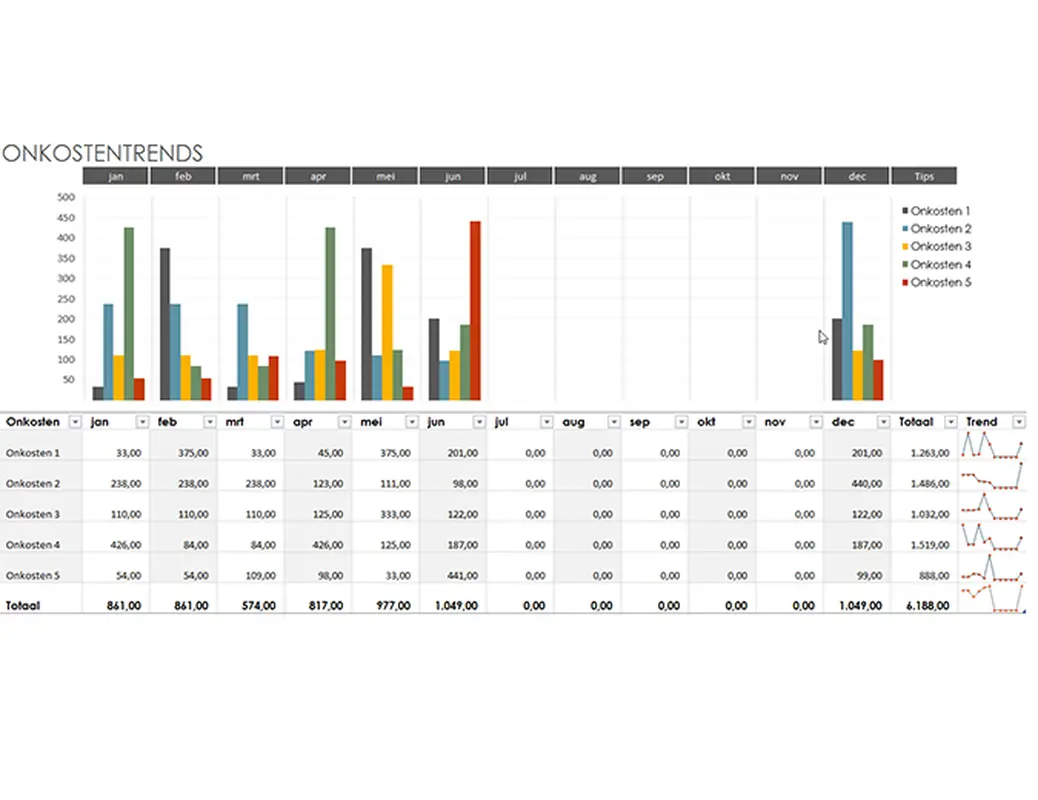1038x800 pixels.
Task: Click the red Onkosten 5 legend swatch
Action: (x=906, y=282)
